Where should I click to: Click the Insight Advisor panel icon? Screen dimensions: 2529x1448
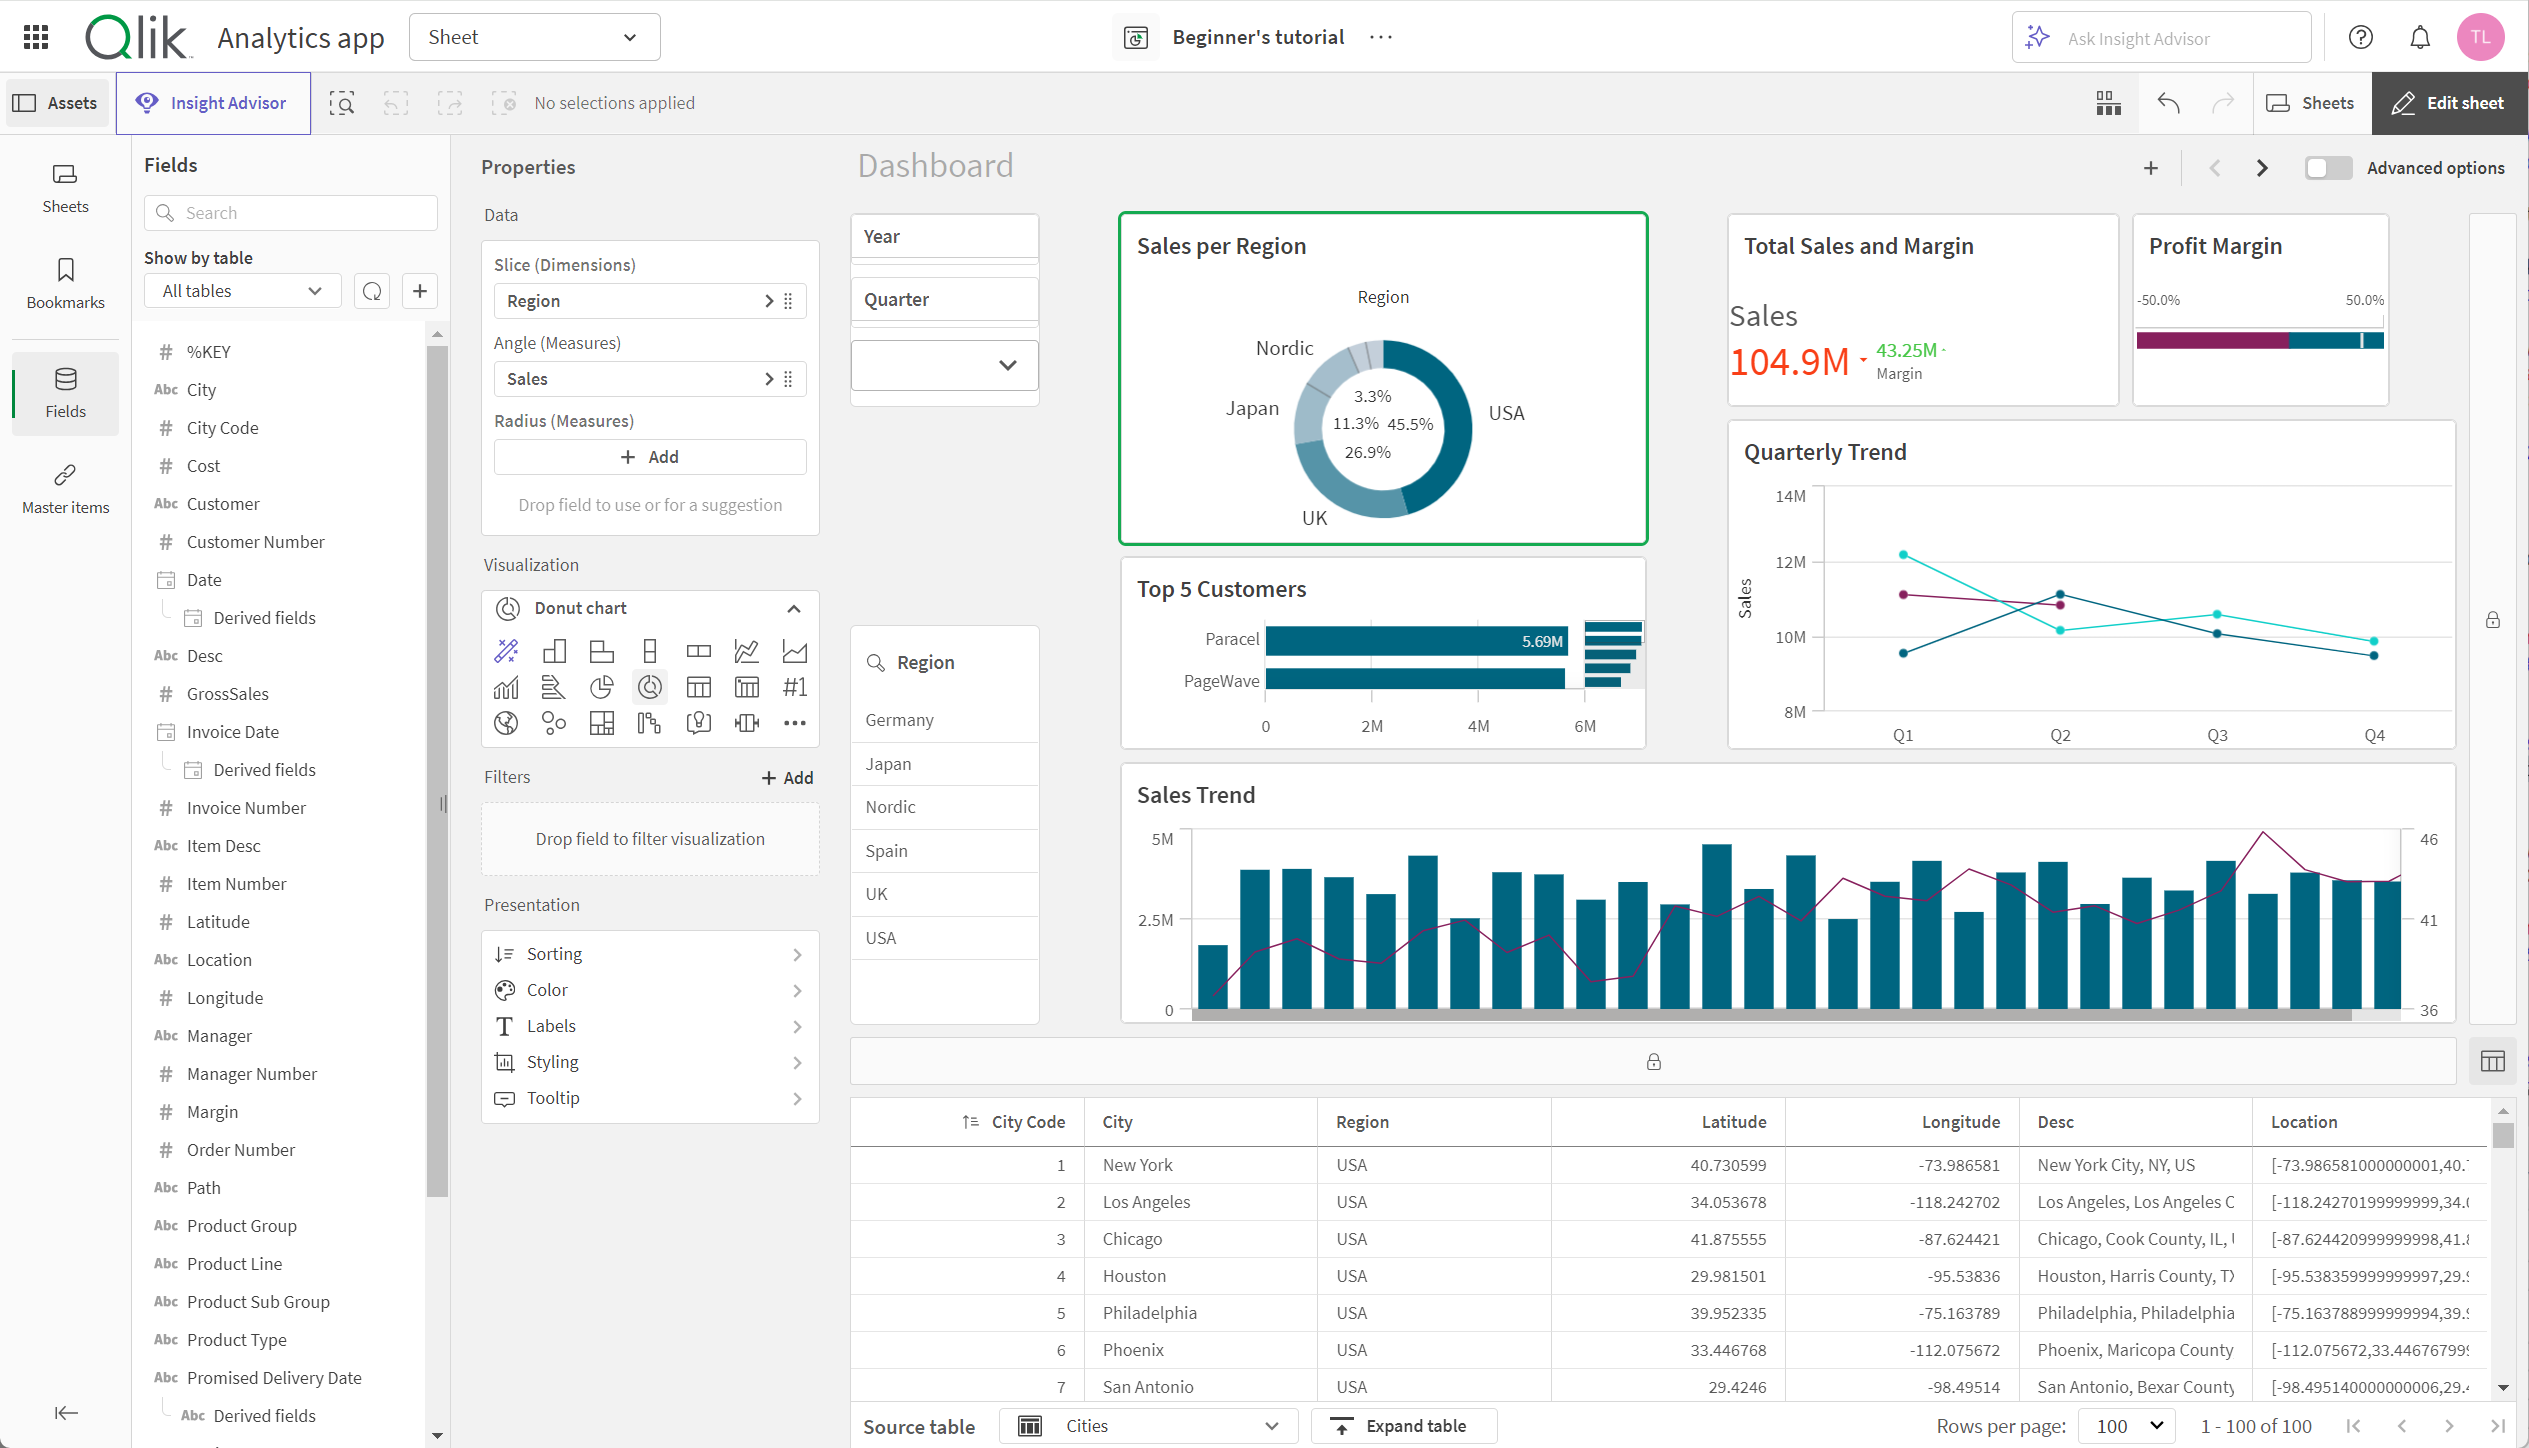[x=212, y=102]
